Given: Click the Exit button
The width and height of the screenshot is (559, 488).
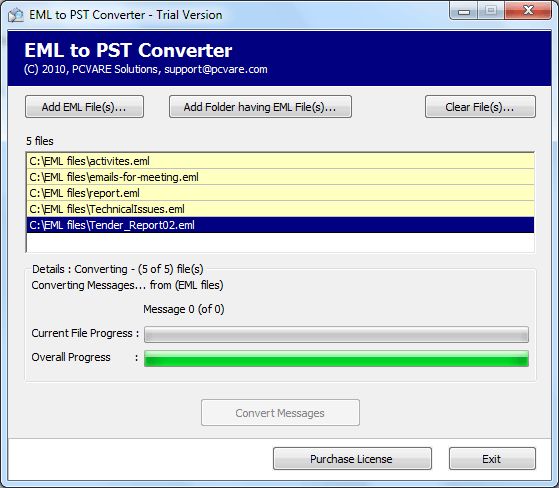Looking at the screenshot, I should click(x=492, y=459).
